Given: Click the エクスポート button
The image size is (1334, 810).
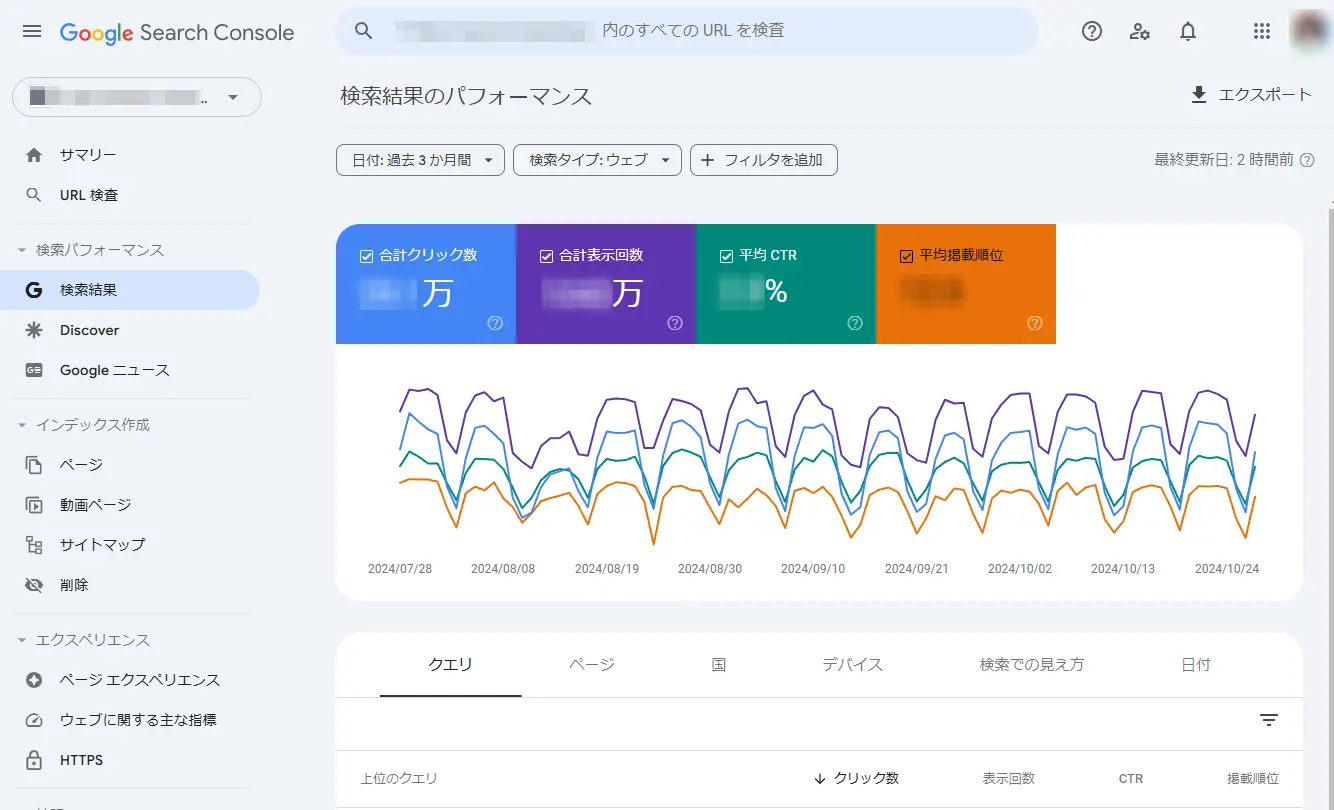Looking at the screenshot, I should (1250, 95).
